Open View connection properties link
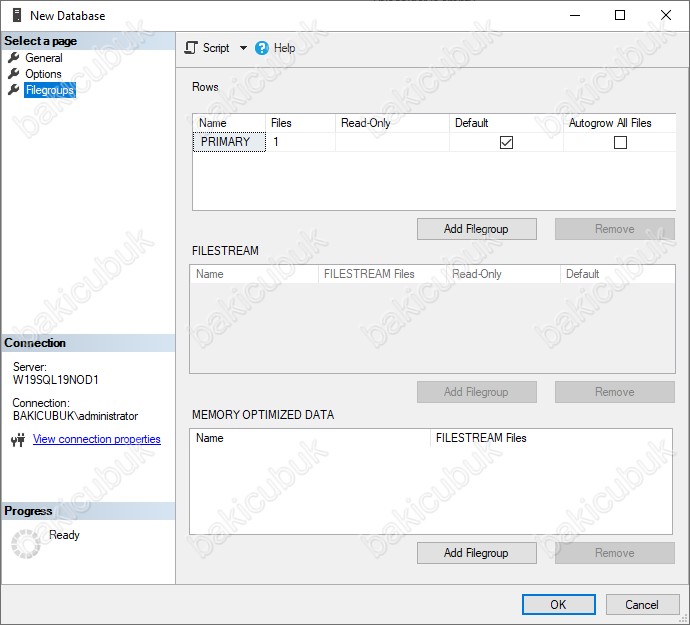The width and height of the screenshot is (690, 625). click(97, 439)
